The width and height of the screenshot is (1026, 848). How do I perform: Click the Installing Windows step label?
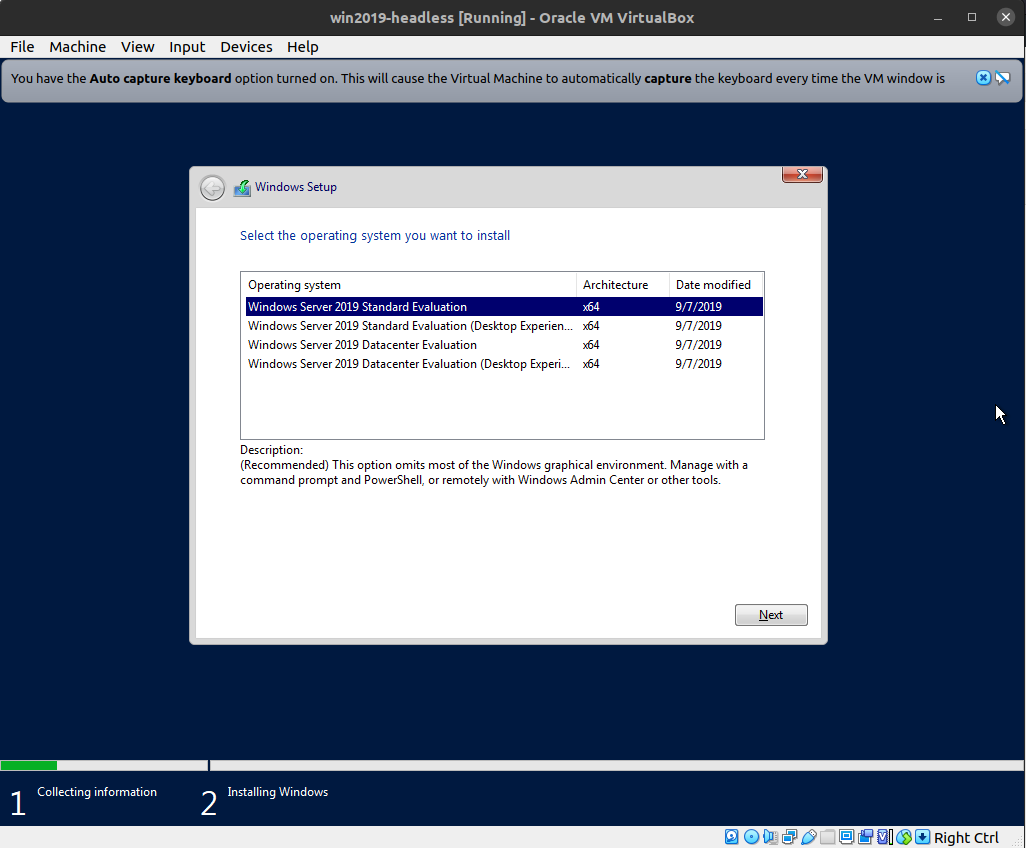[277, 792]
